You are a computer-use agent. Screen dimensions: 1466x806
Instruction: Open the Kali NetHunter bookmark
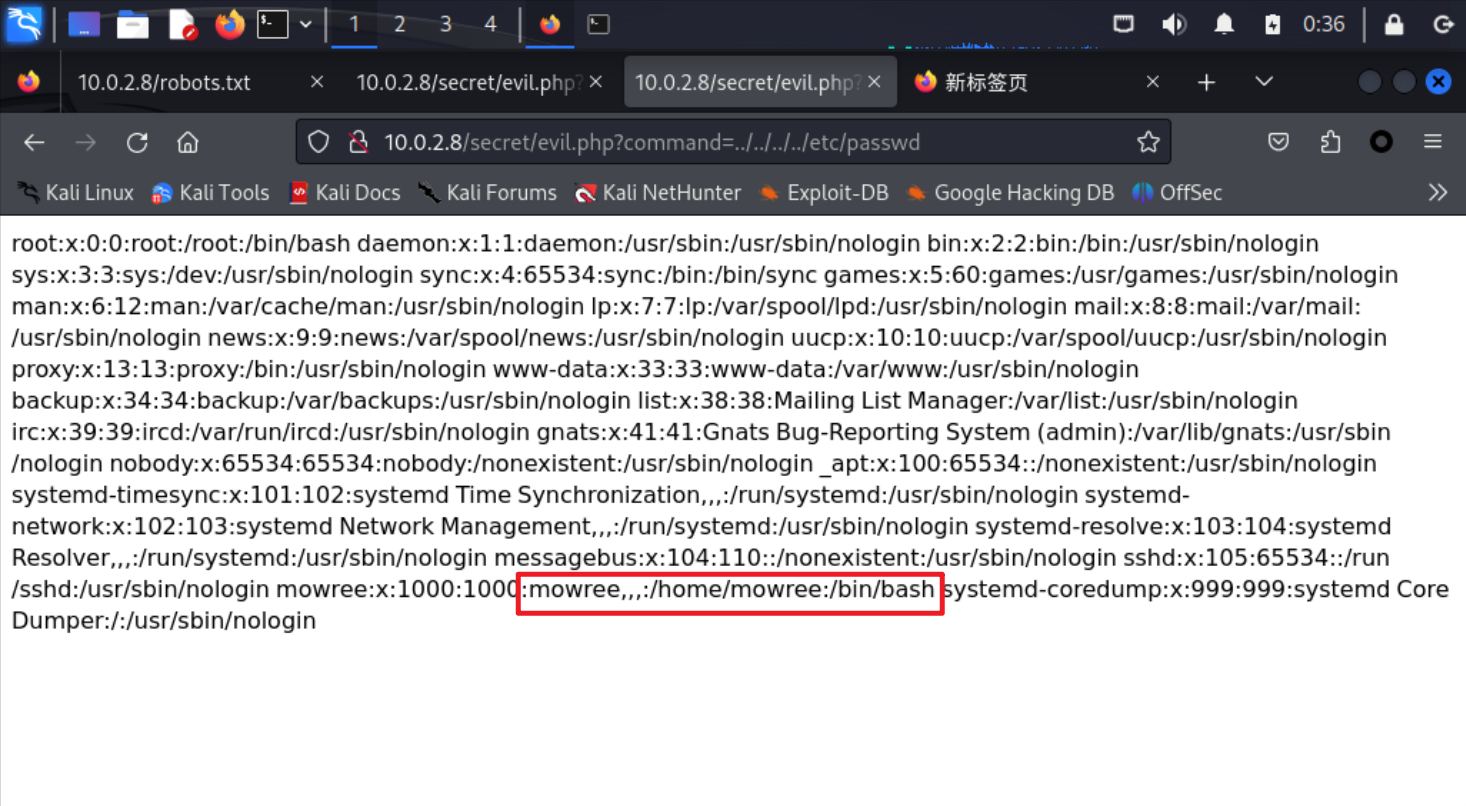(x=658, y=192)
